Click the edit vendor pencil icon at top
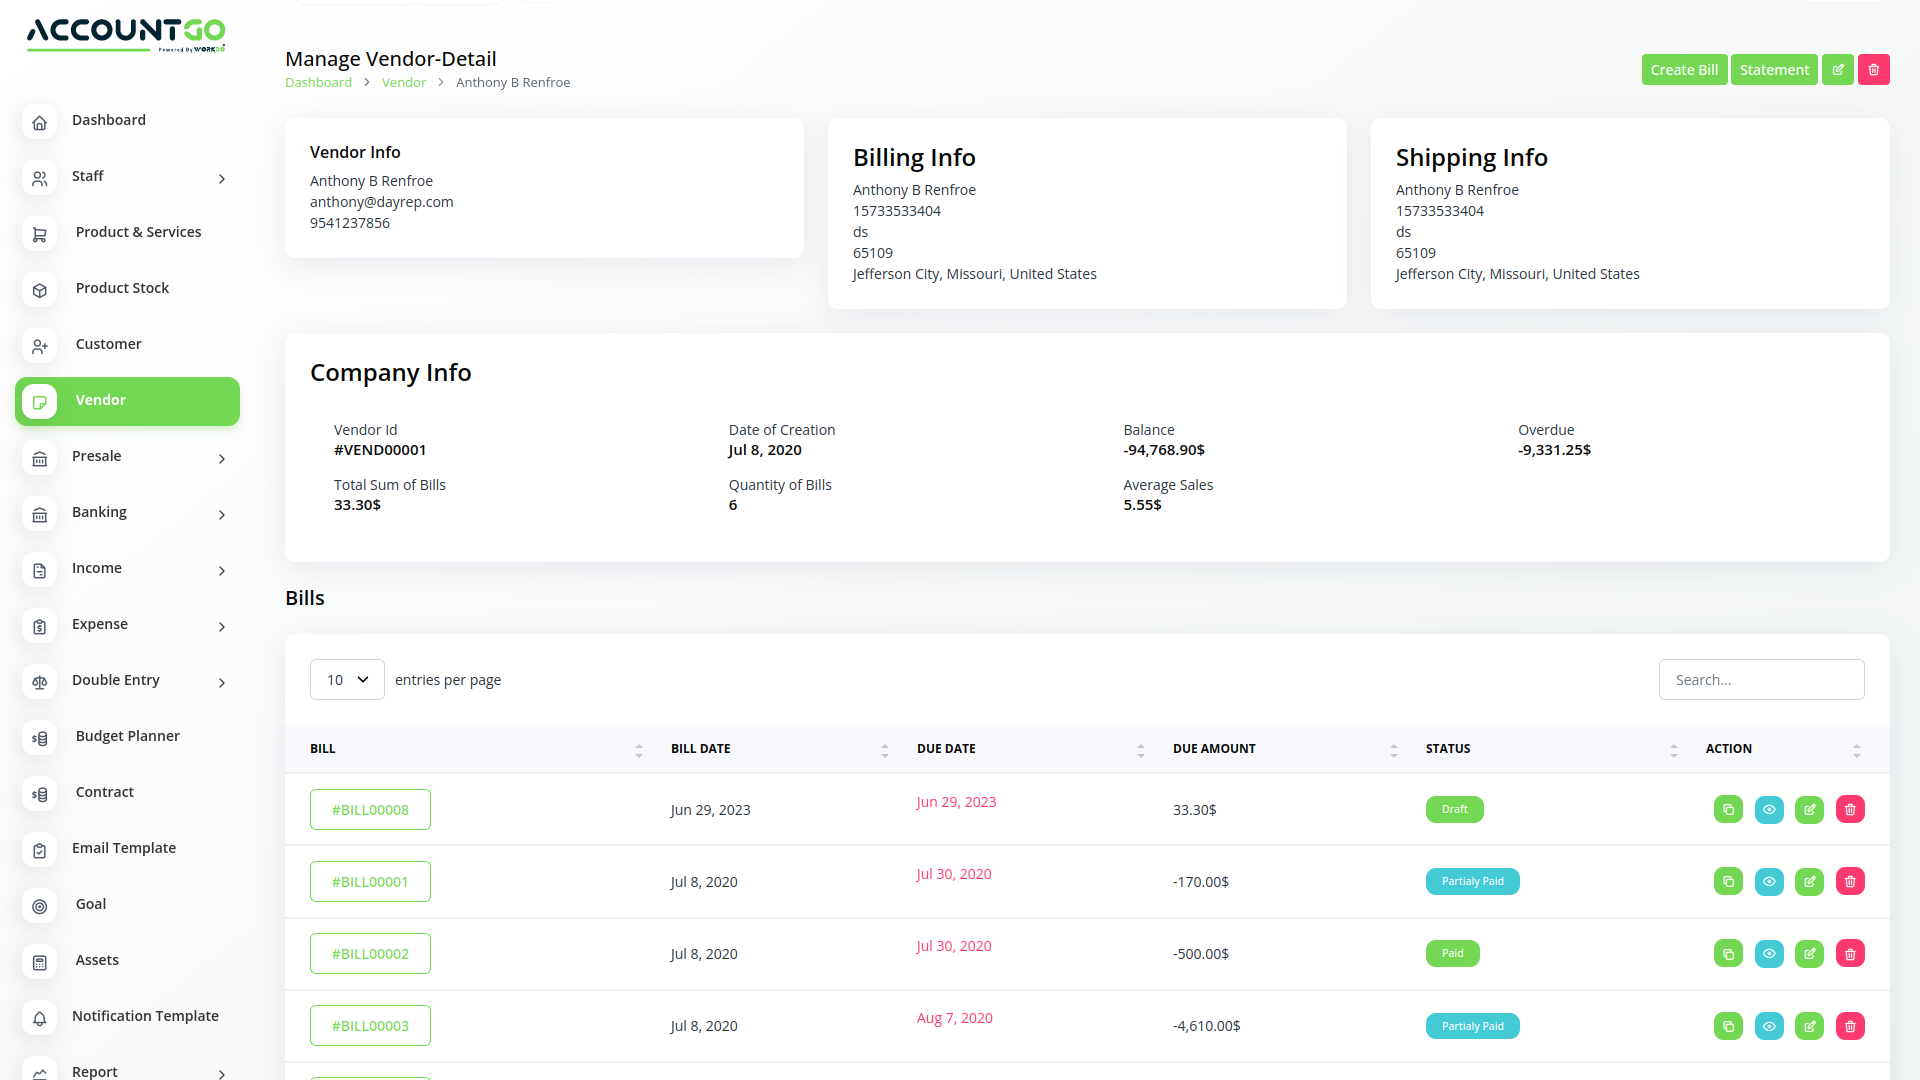The height and width of the screenshot is (1080, 1920). coord(1837,70)
